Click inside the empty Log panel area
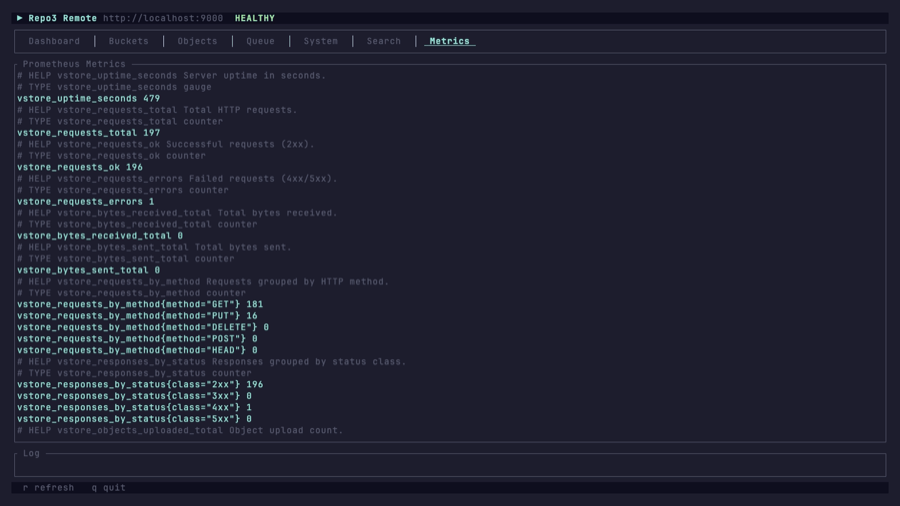 coord(450,465)
